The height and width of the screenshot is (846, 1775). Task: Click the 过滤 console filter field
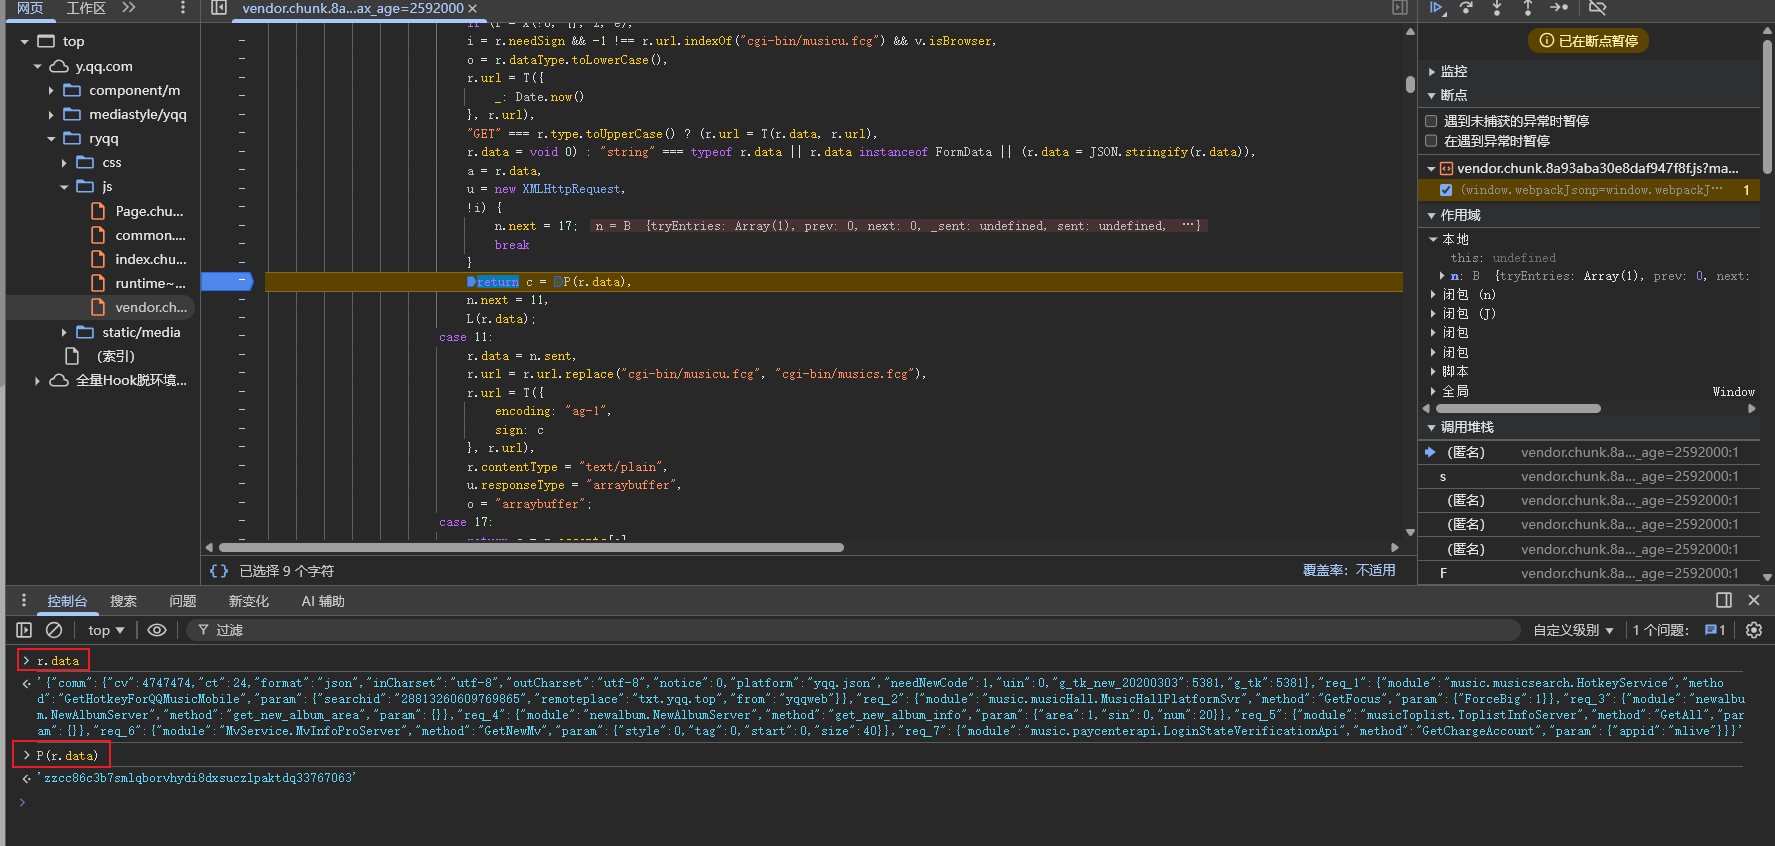pyautogui.click(x=855, y=630)
